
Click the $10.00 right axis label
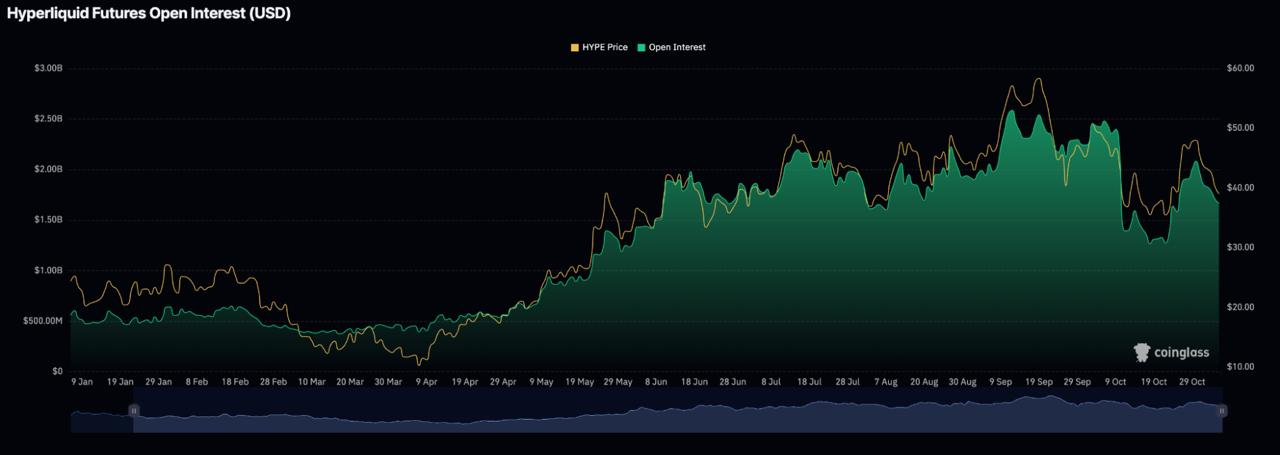[1240, 367]
